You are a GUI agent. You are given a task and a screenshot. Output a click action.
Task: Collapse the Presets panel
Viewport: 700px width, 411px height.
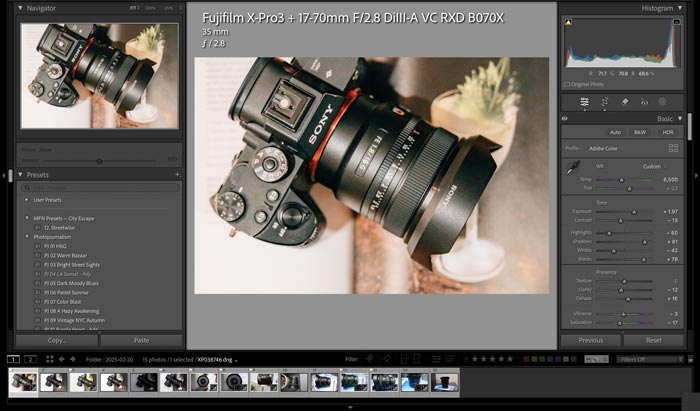(20, 174)
